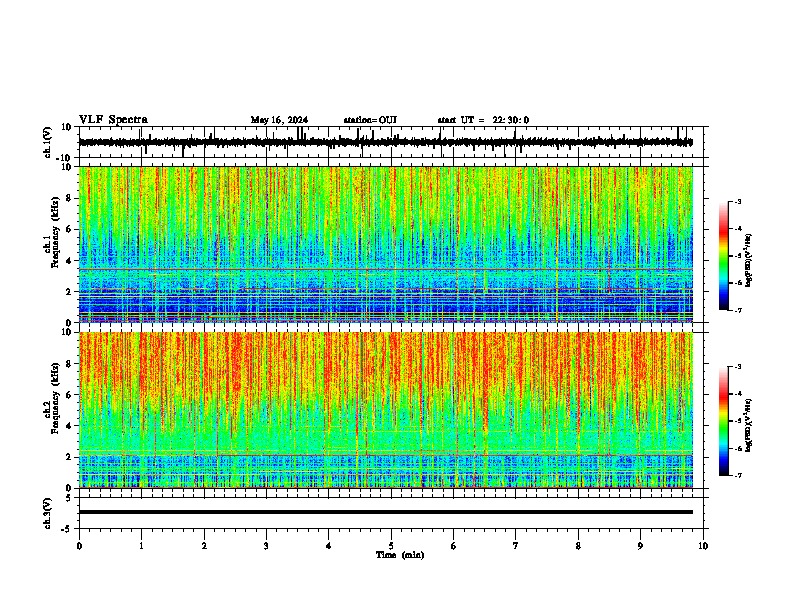This screenshot has width=792, height=612.
Task: Click the ch.2 colorbar log(PSD) label
Action: pyautogui.click(x=748, y=426)
